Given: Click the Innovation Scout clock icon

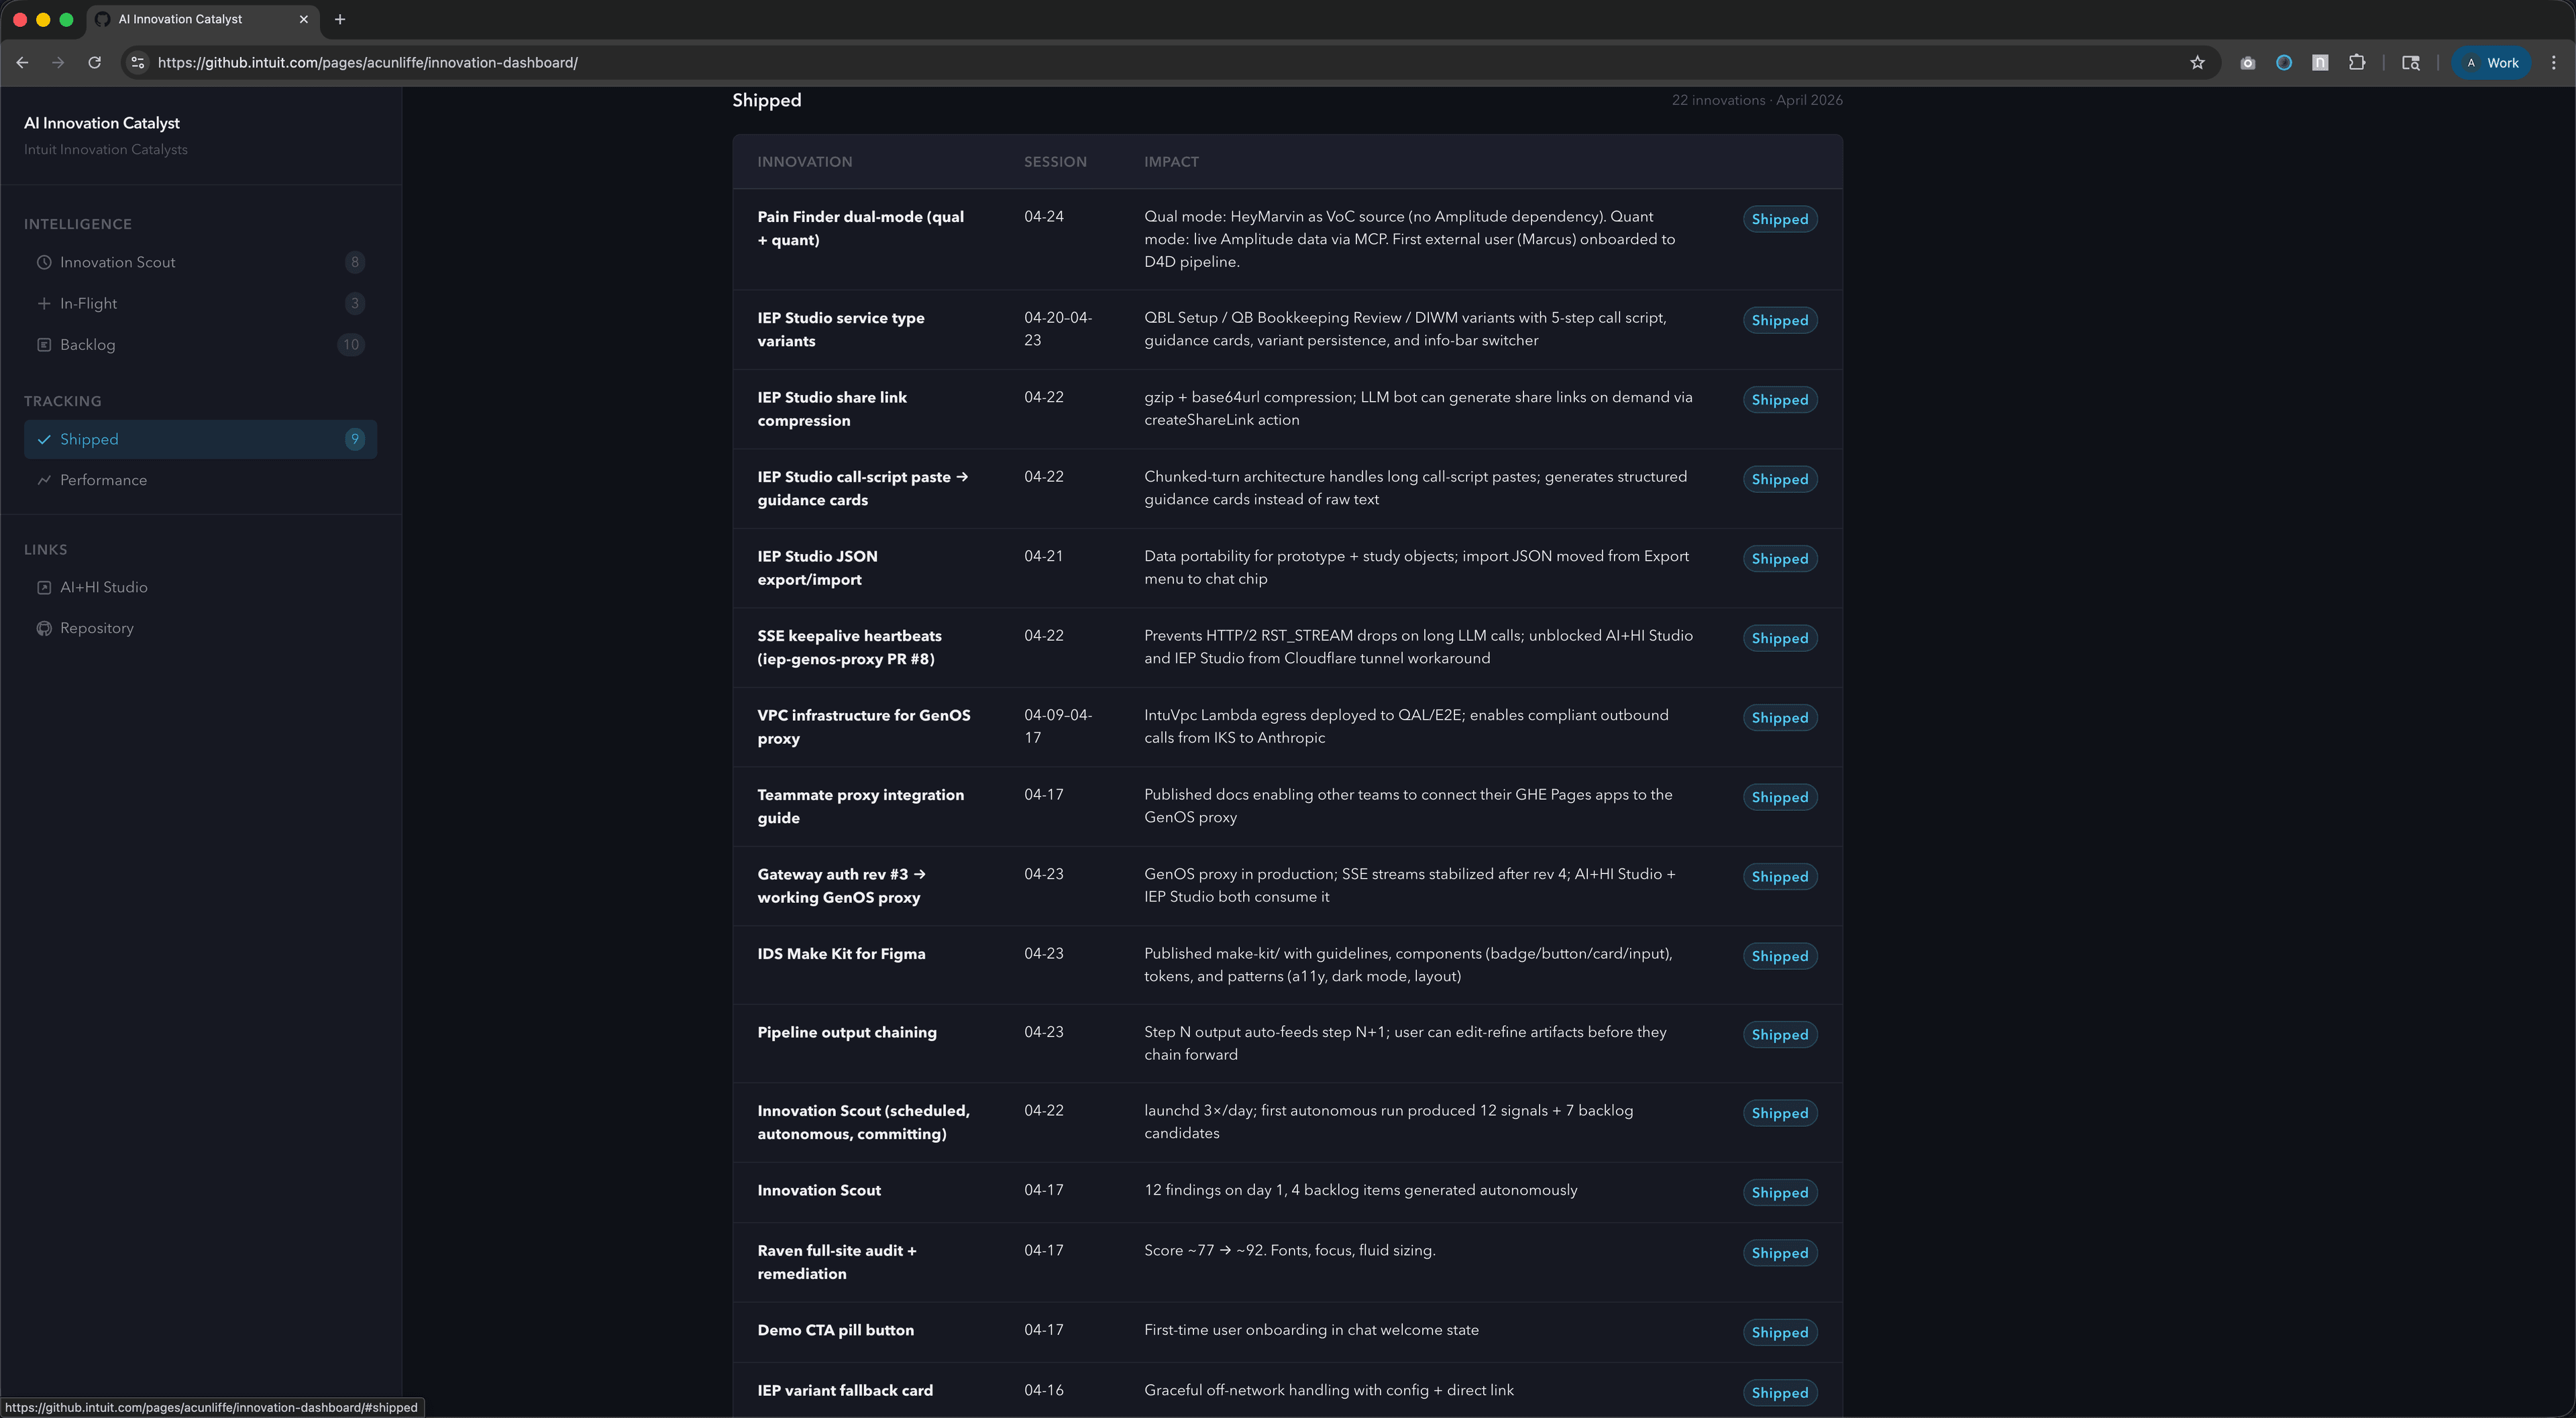Looking at the screenshot, I should pyautogui.click(x=44, y=262).
